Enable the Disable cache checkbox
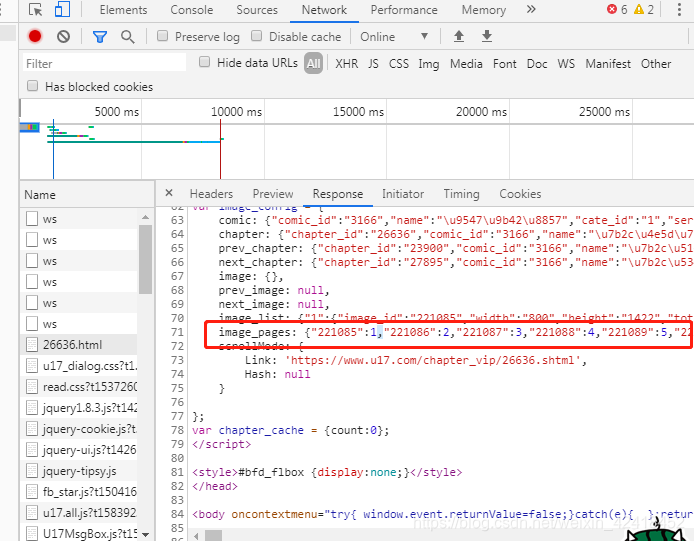Viewport: 694px width, 541px height. [x=257, y=36]
